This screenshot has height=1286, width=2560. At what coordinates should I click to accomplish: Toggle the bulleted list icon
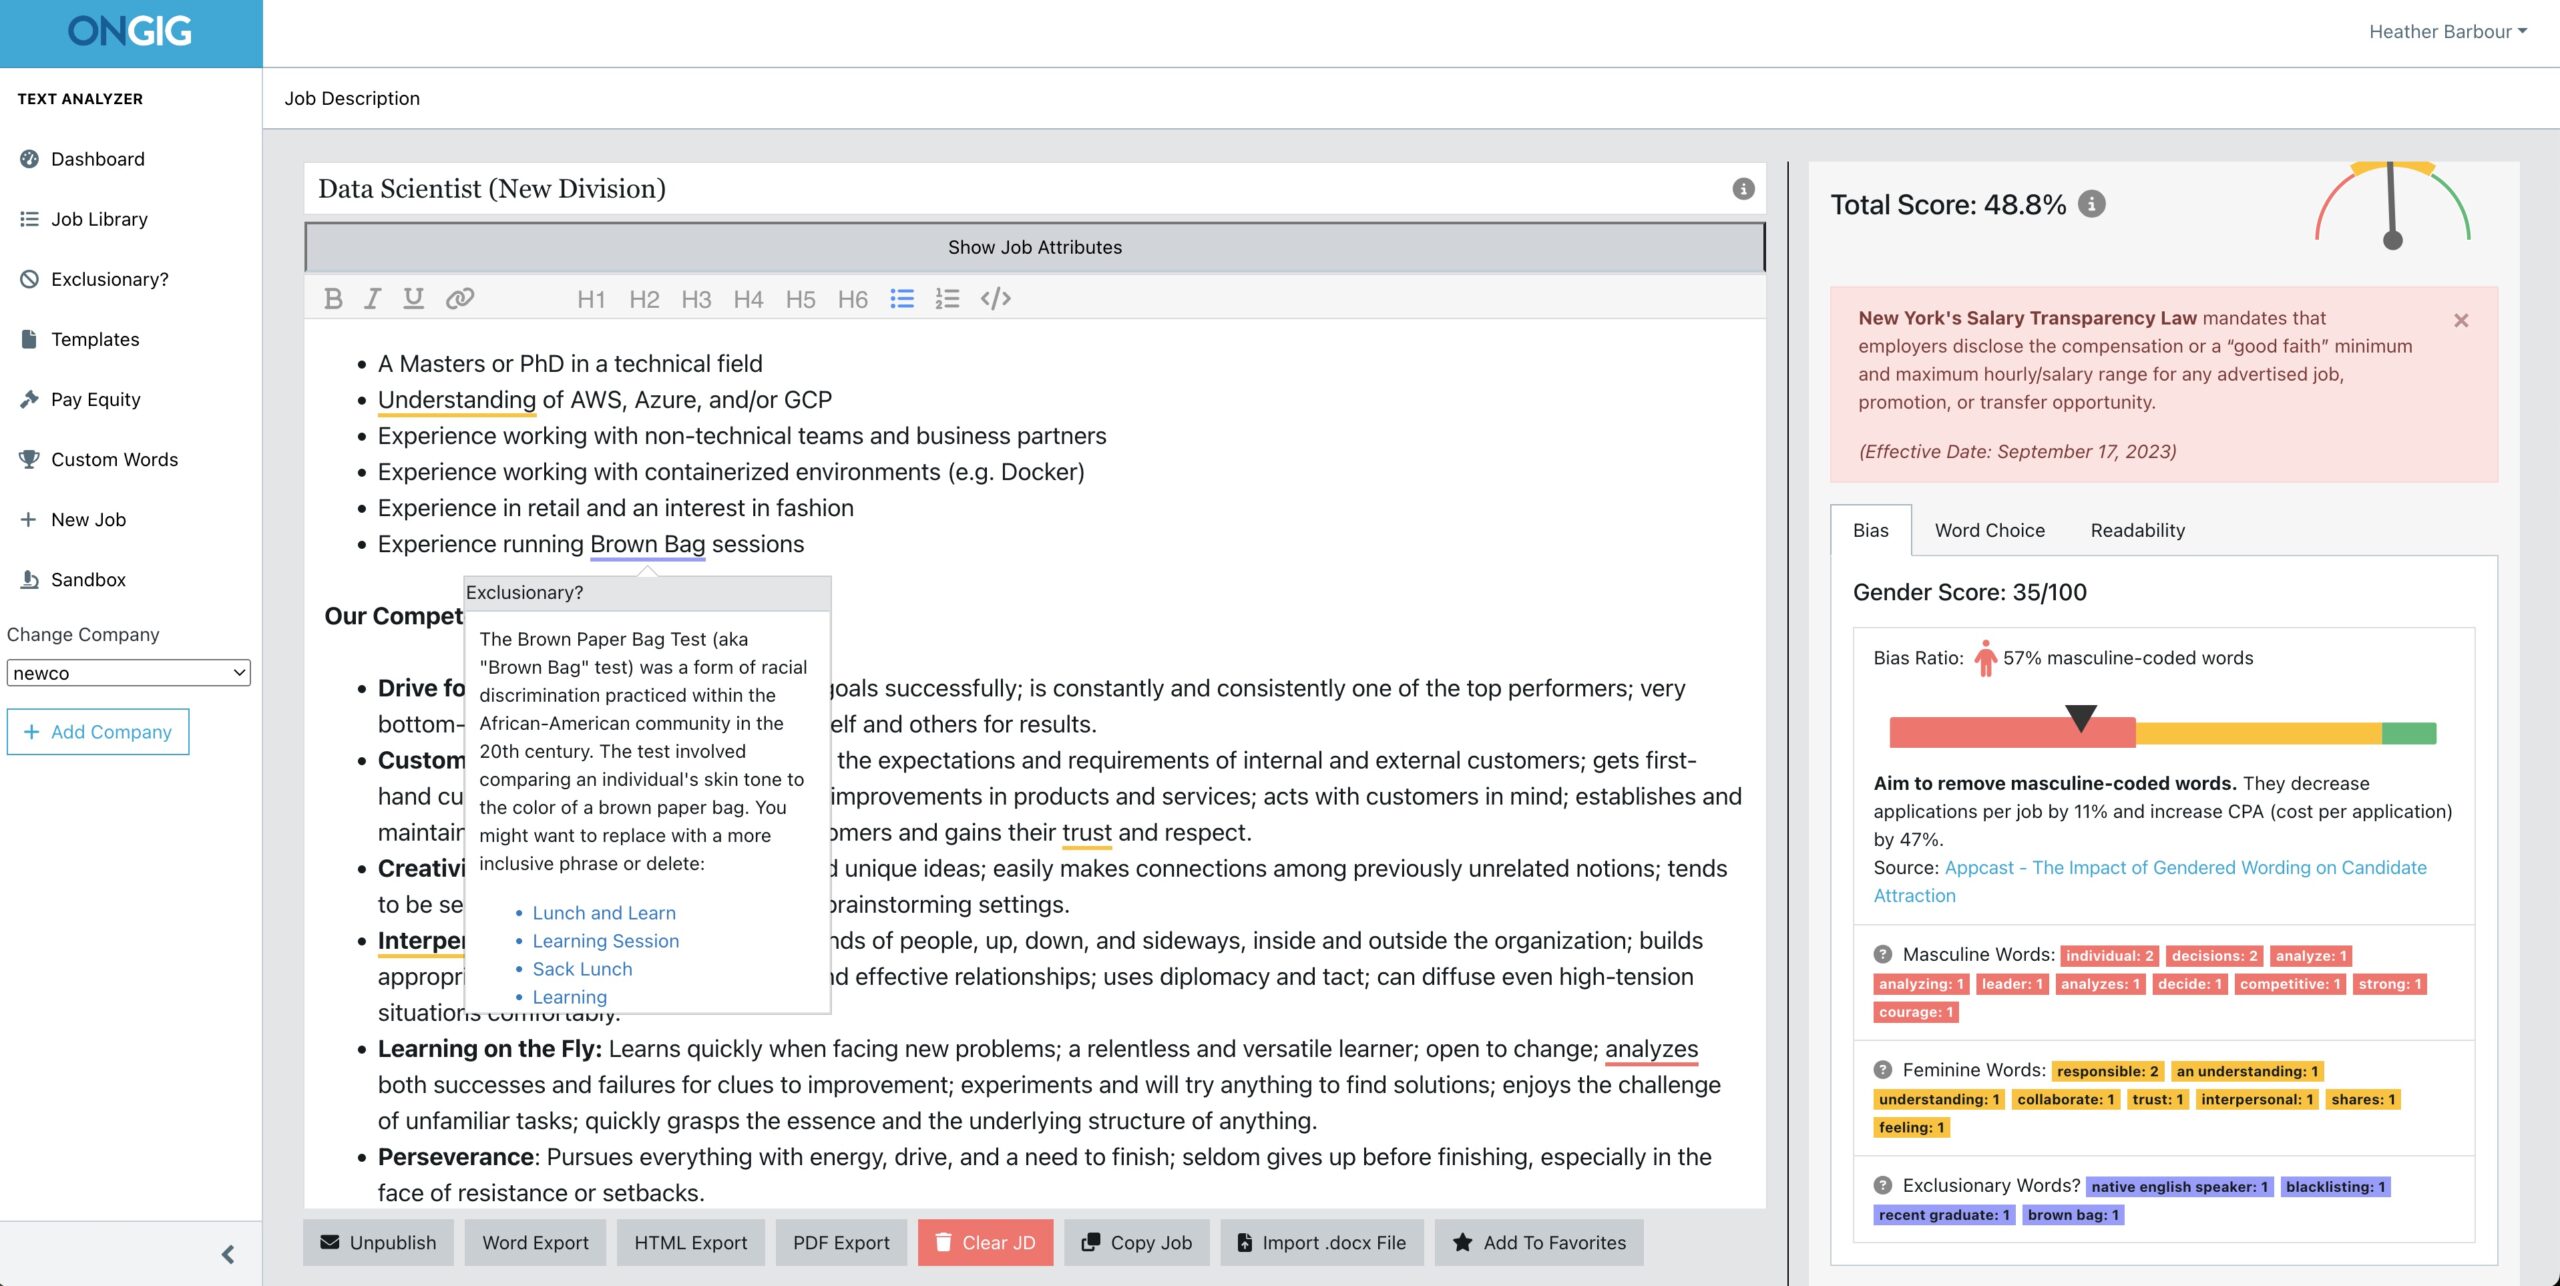tap(902, 299)
